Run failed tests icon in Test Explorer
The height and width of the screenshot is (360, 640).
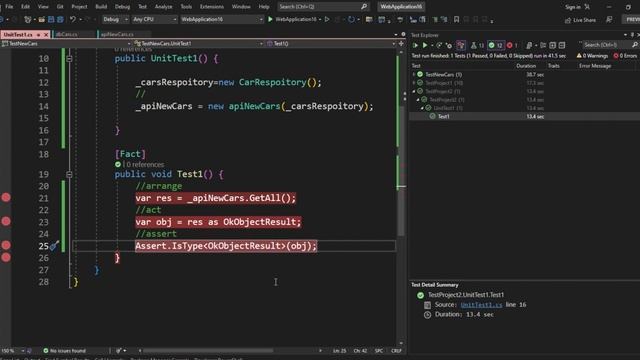449,45
